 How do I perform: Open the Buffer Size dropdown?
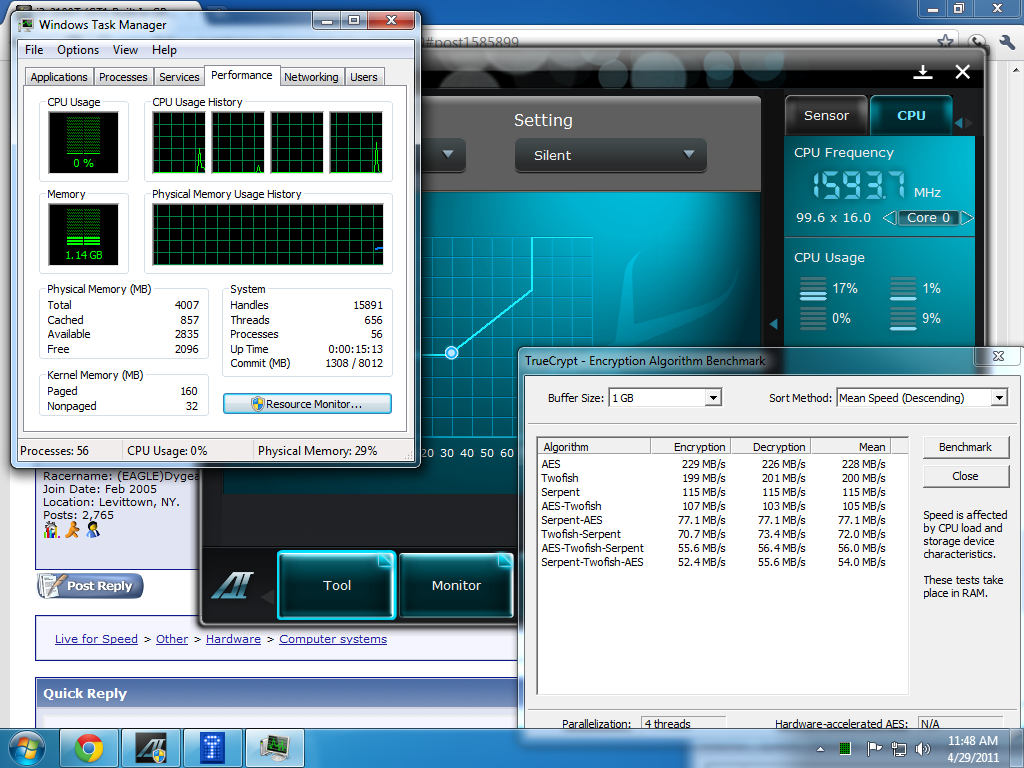click(665, 398)
